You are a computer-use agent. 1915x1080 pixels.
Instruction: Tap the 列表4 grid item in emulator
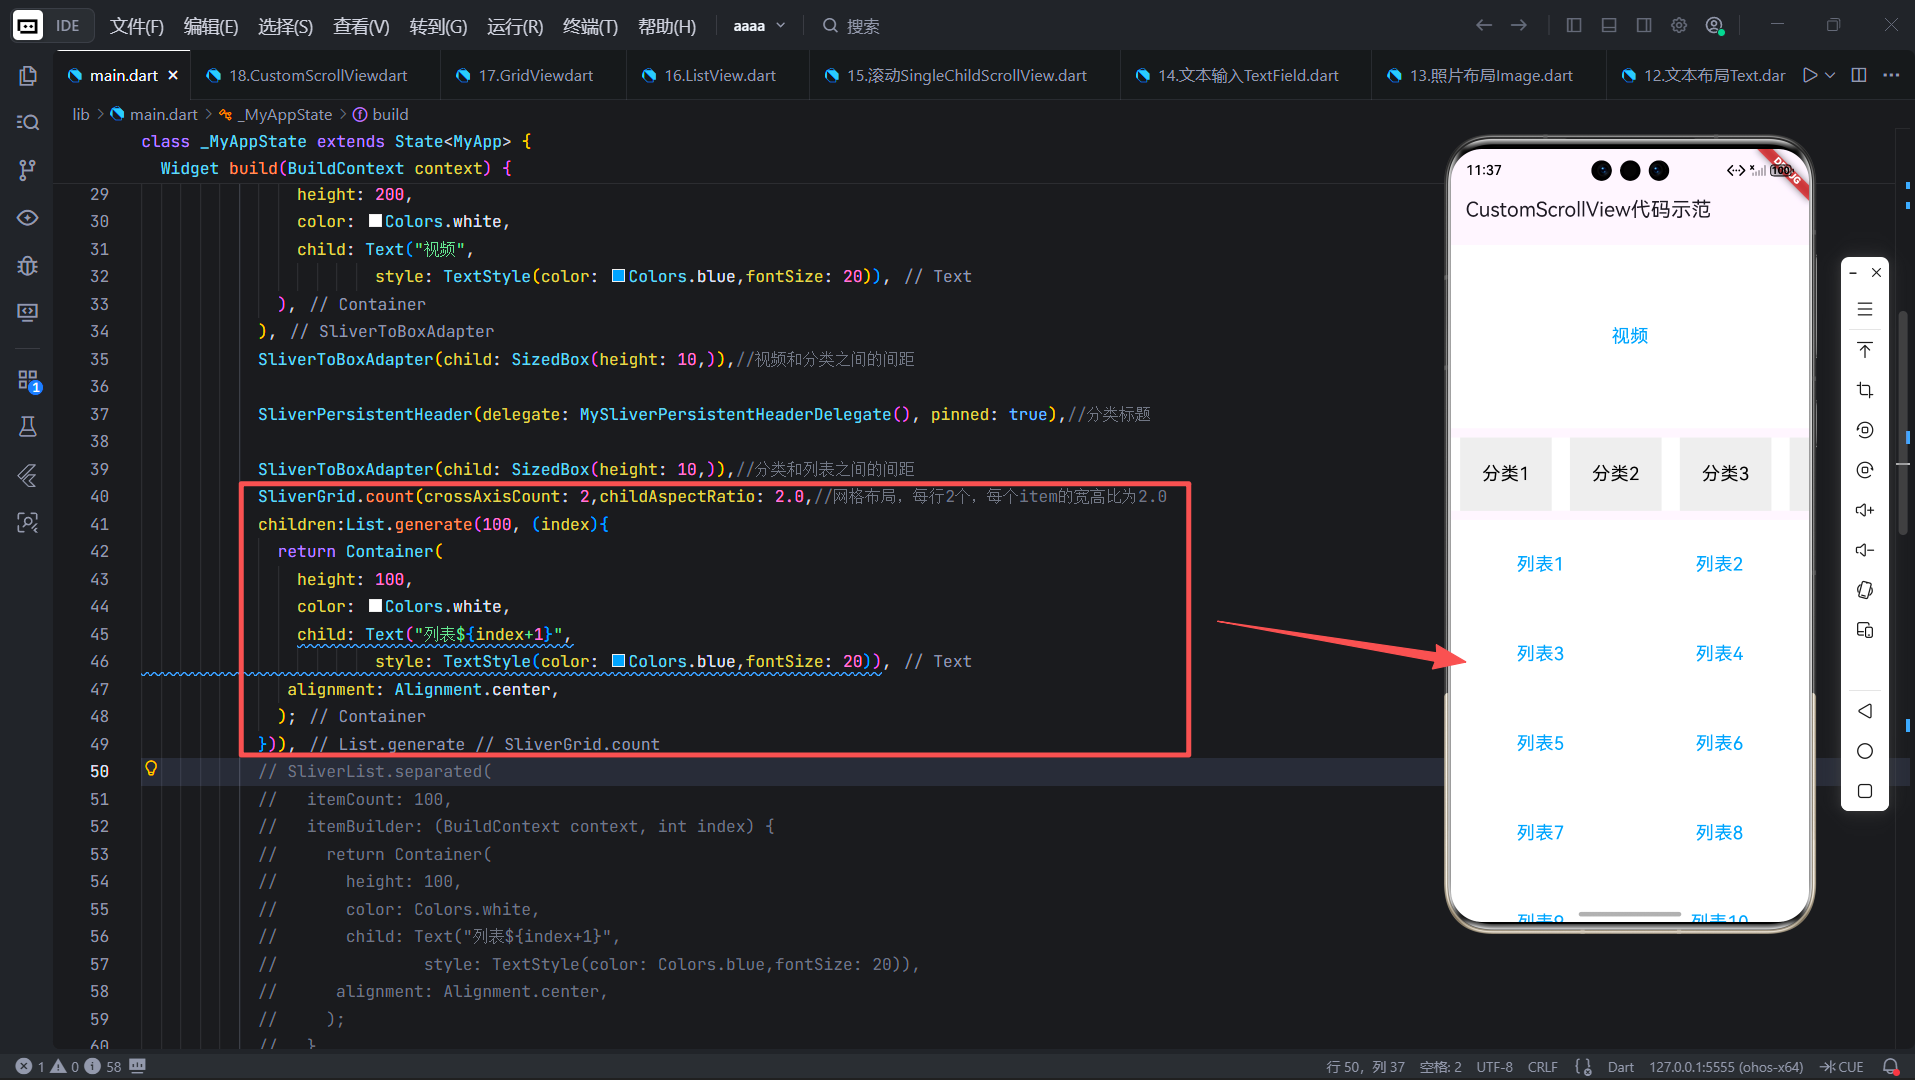(1719, 654)
